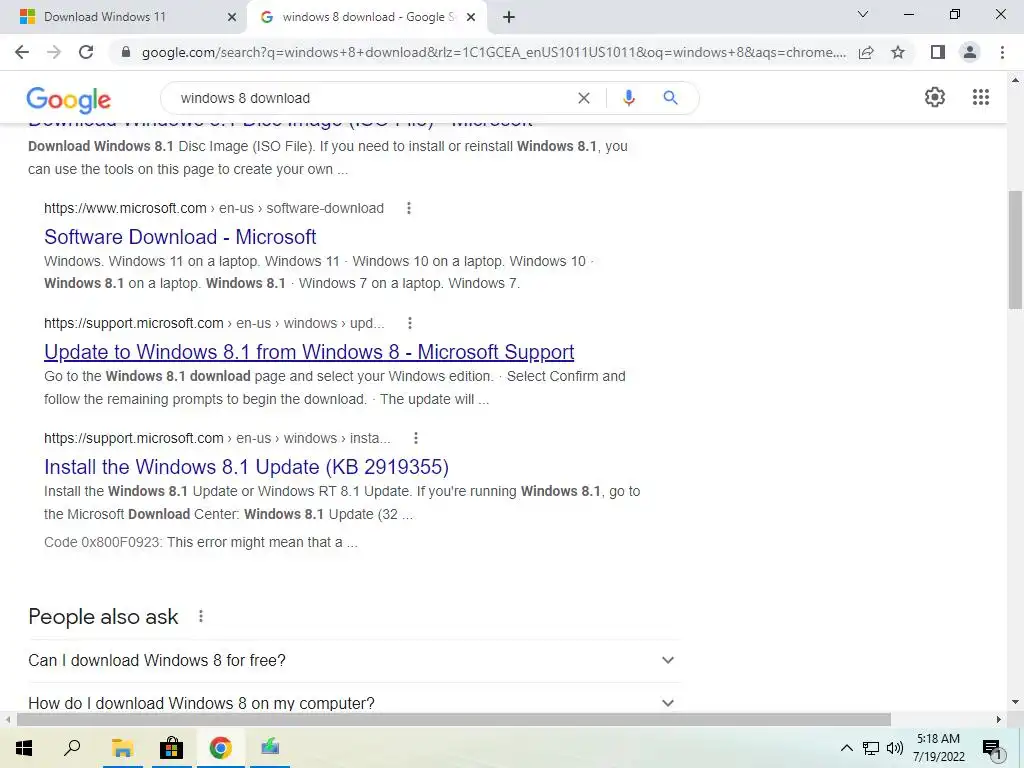1024x768 pixels.
Task: View site information via the lock icon
Action: click(x=126, y=52)
